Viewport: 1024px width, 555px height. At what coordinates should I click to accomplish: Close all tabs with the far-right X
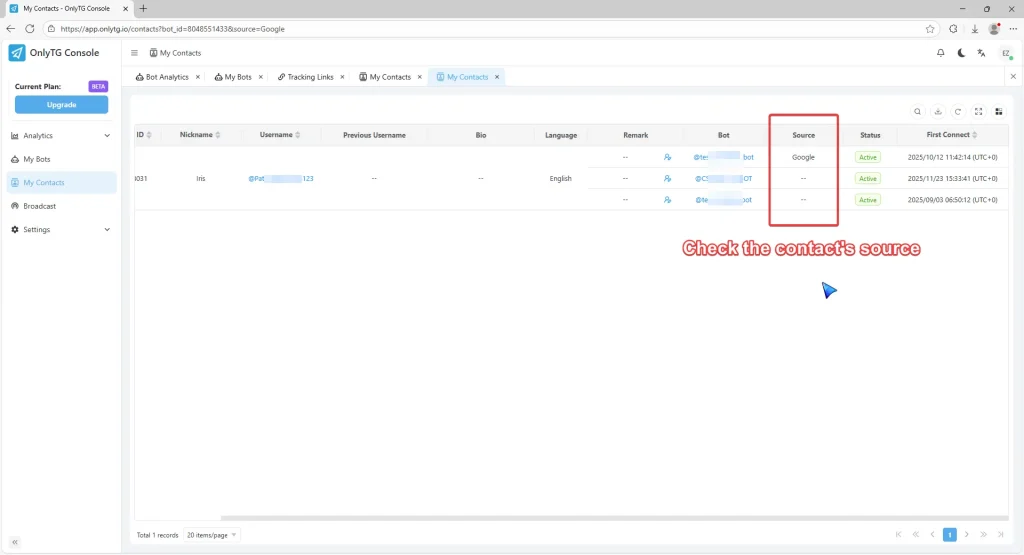pos(1013,76)
